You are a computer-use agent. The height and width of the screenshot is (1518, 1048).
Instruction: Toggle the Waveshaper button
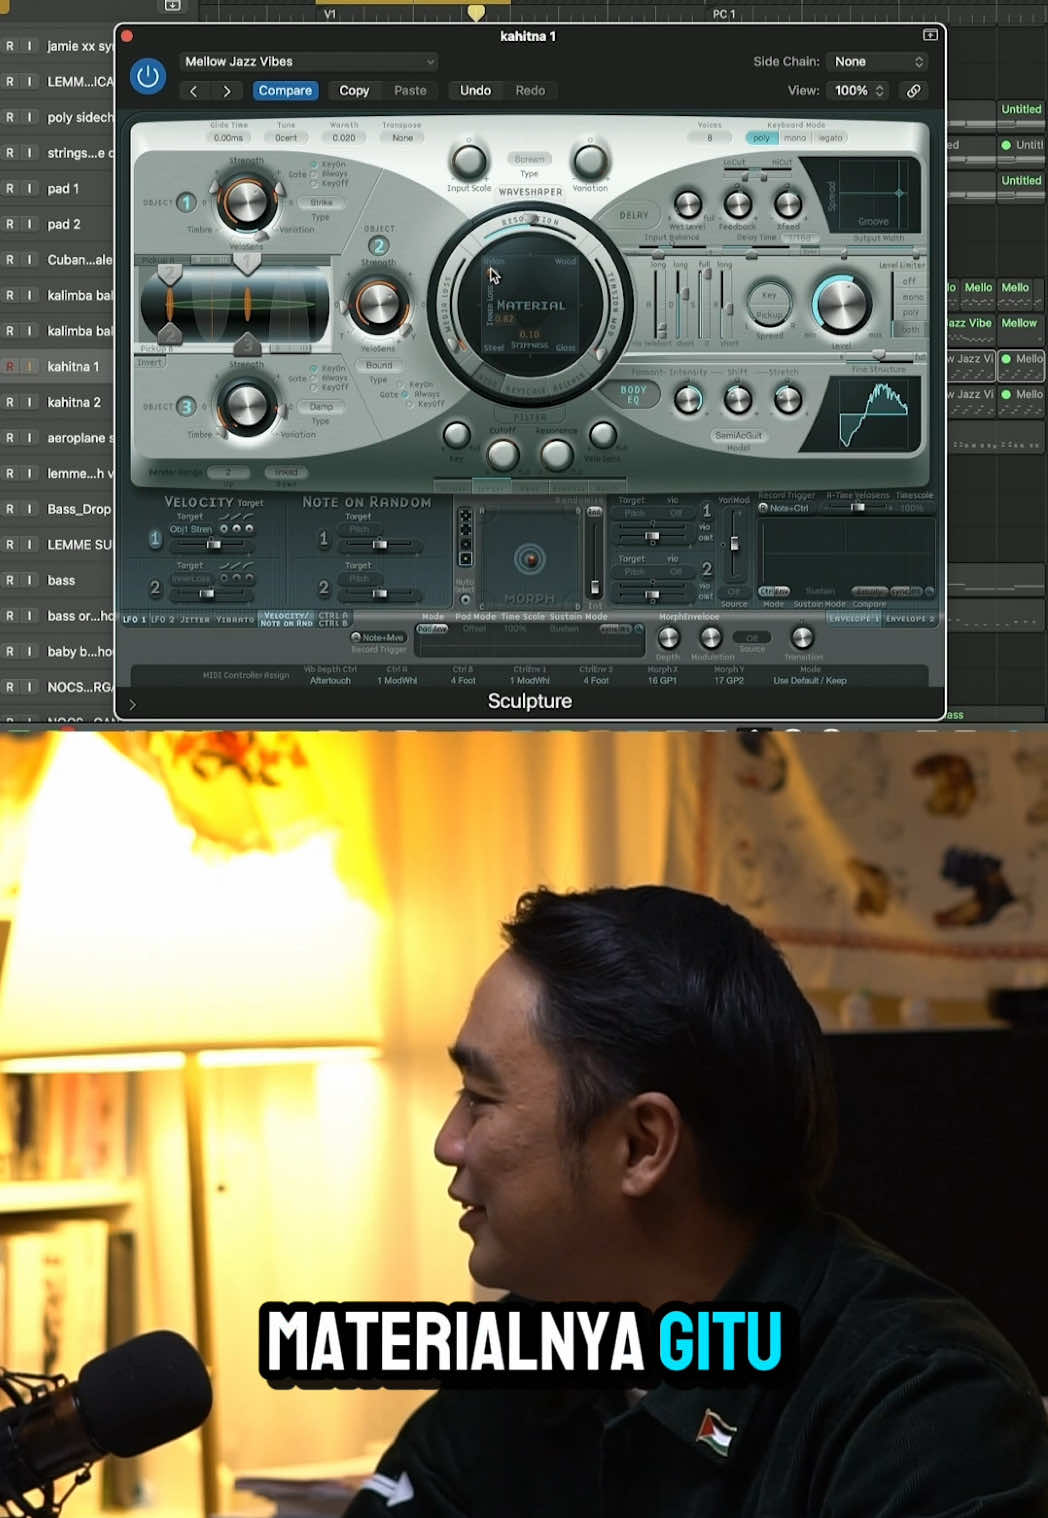530,192
